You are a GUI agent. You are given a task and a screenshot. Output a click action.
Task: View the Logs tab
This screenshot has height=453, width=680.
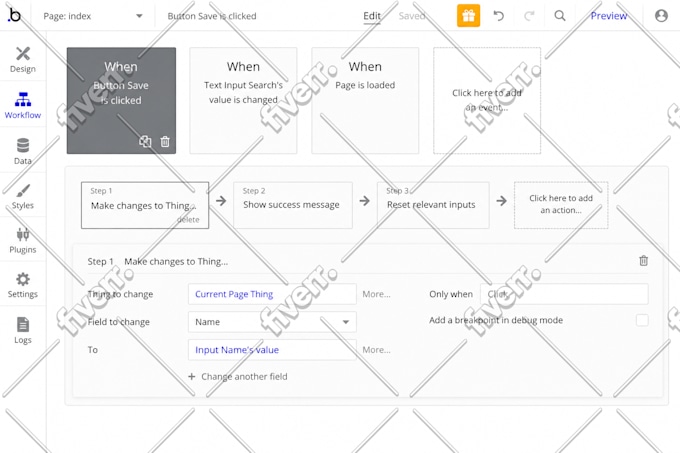[23, 330]
